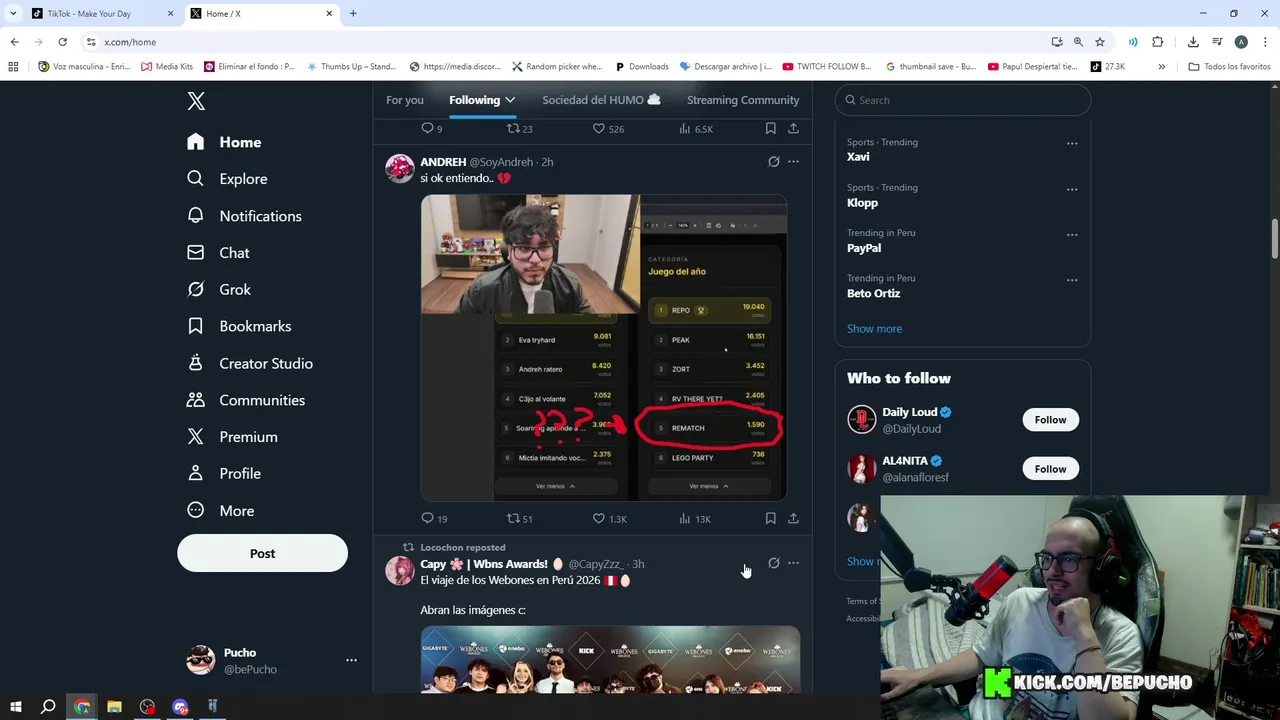The height and width of the screenshot is (720, 1280).
Task: Open ANDREH's Juego del año image
Action: [603, 348]
